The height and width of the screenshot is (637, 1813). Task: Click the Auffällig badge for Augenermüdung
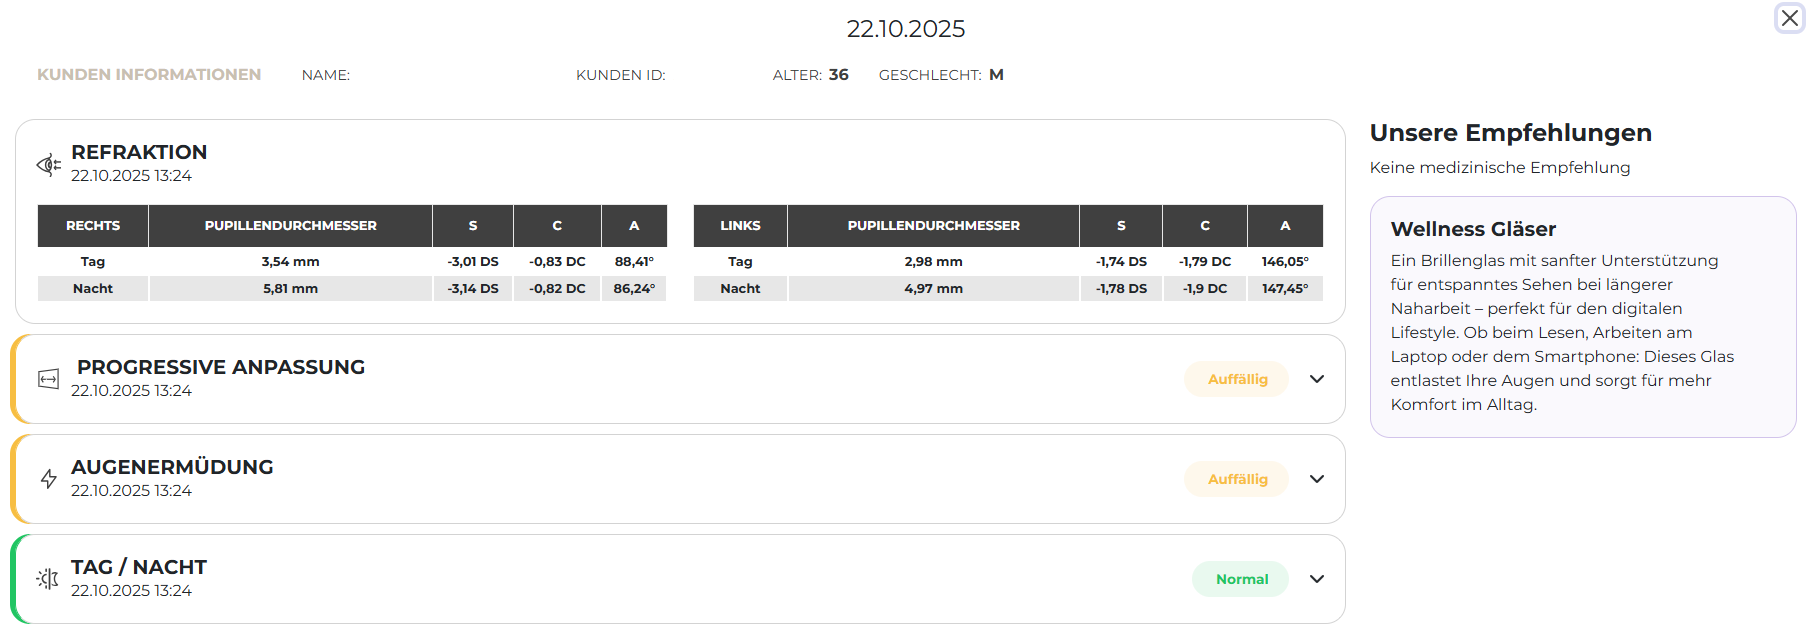click(1237, 479)
